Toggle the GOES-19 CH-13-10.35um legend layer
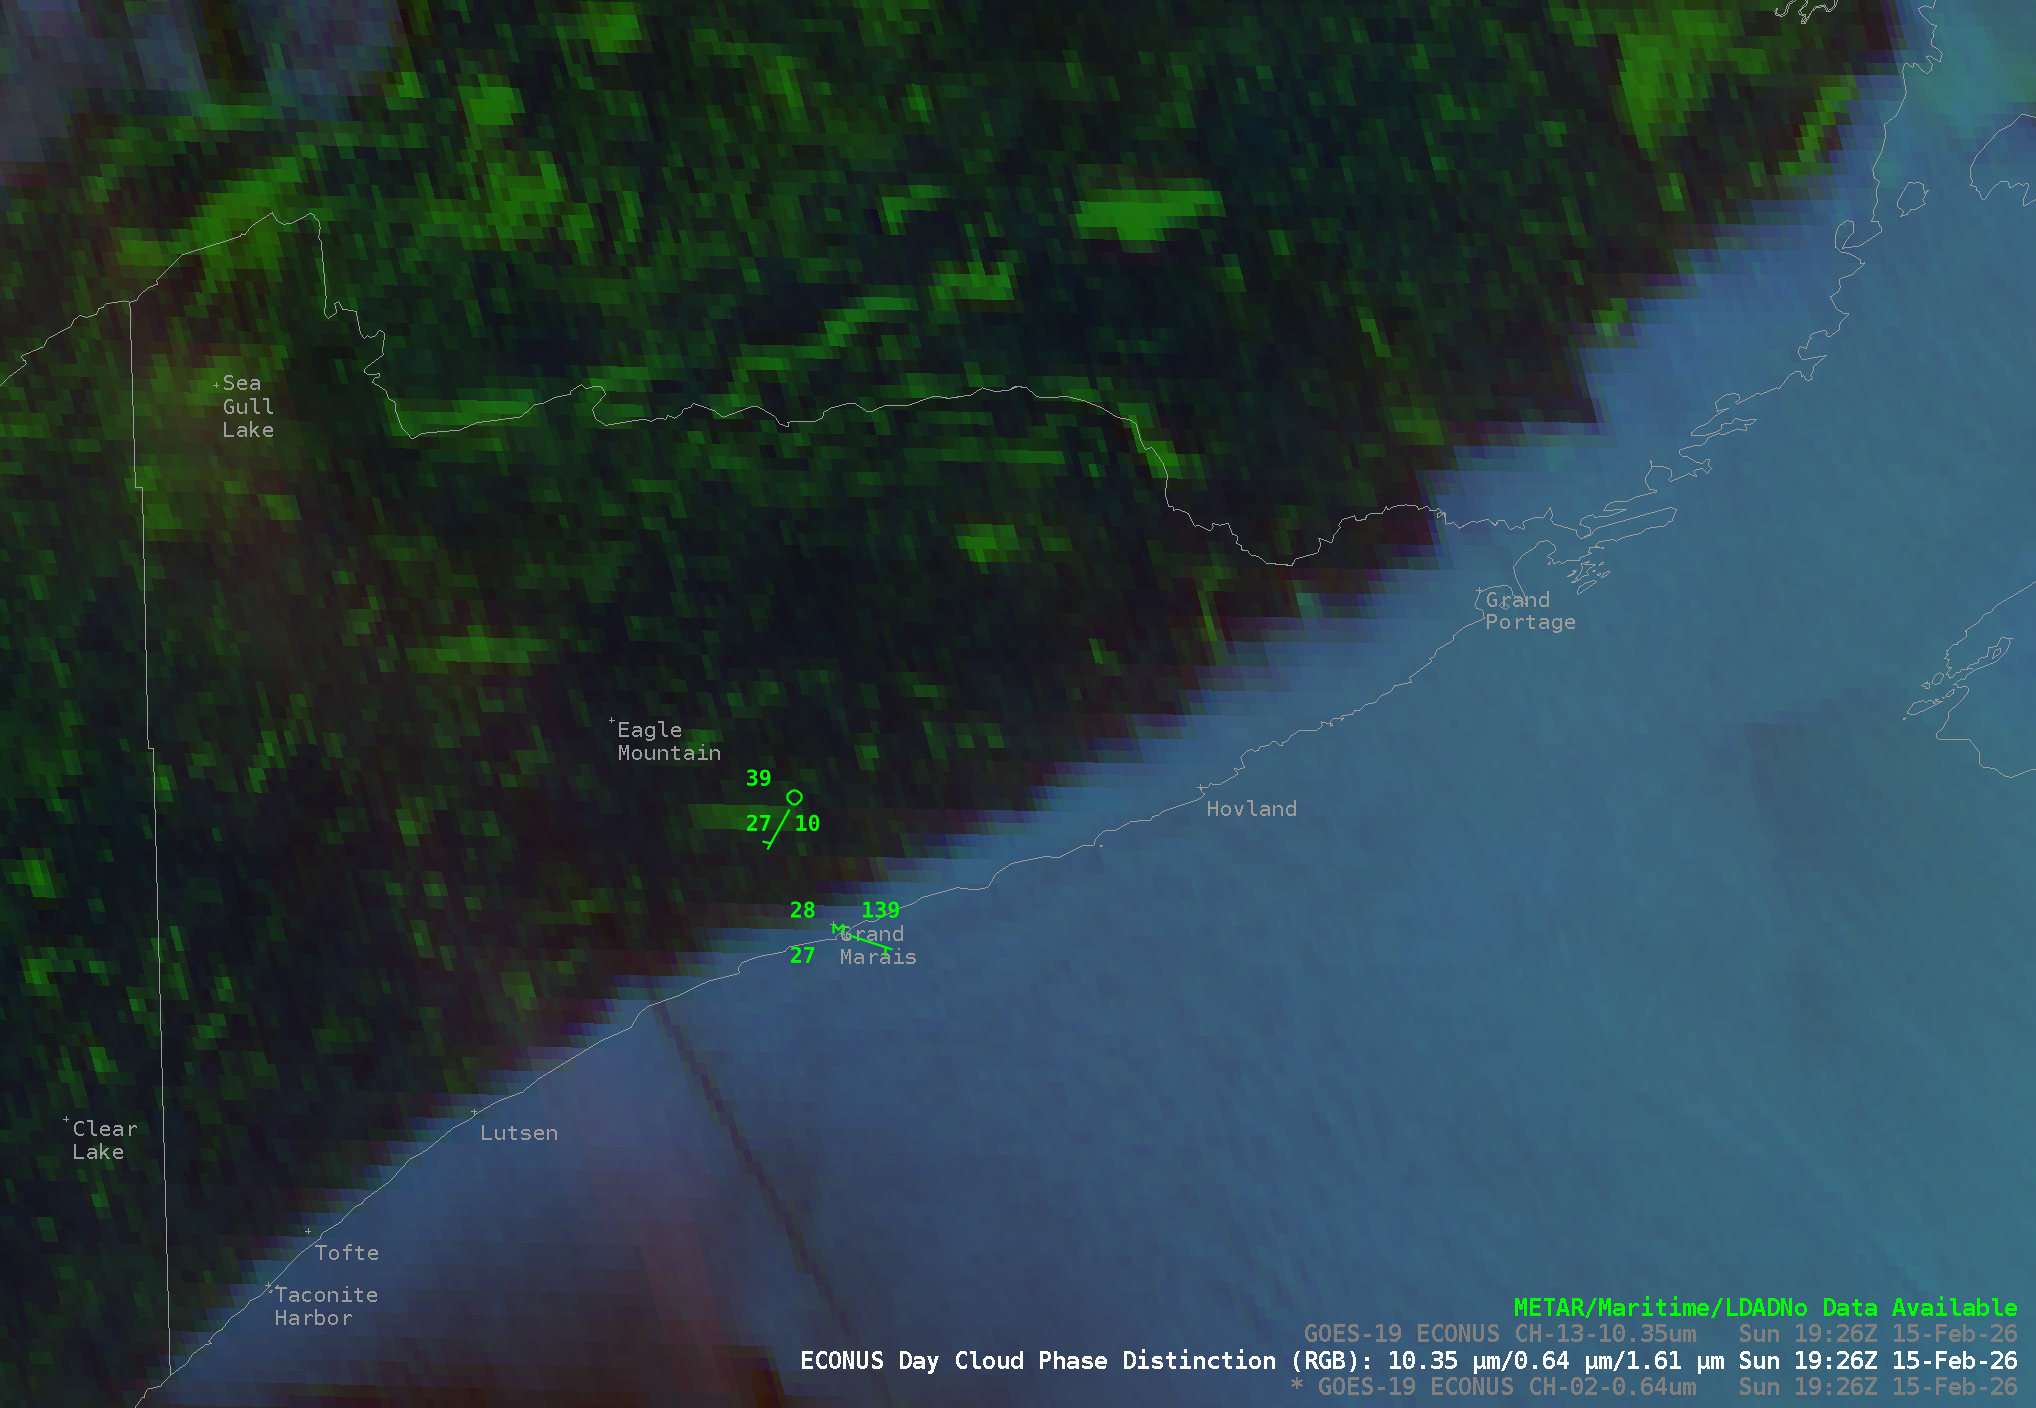The image size is (2036, 1408). (1660, 1334)
